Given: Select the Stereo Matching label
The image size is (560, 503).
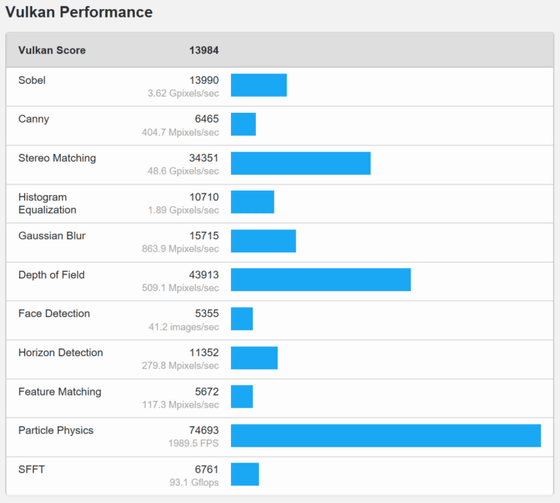Looking at the screenshot, I should [57, 158].
